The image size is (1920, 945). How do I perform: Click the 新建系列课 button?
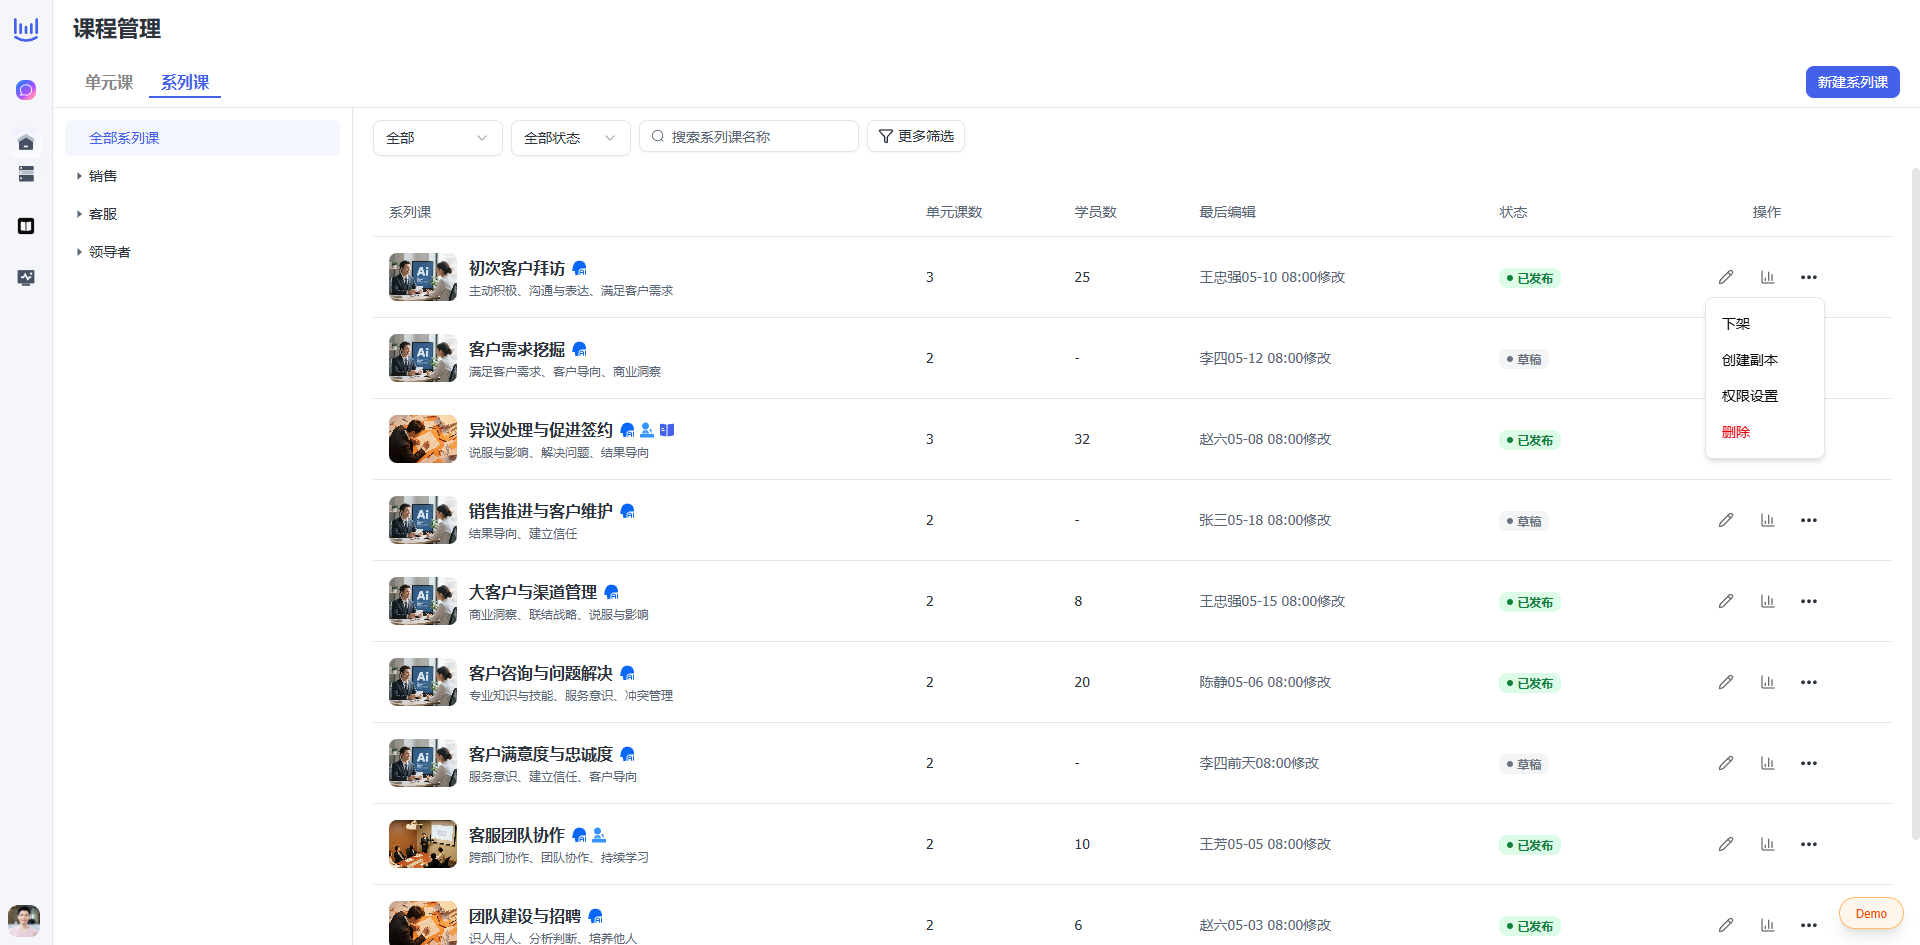1852,82
